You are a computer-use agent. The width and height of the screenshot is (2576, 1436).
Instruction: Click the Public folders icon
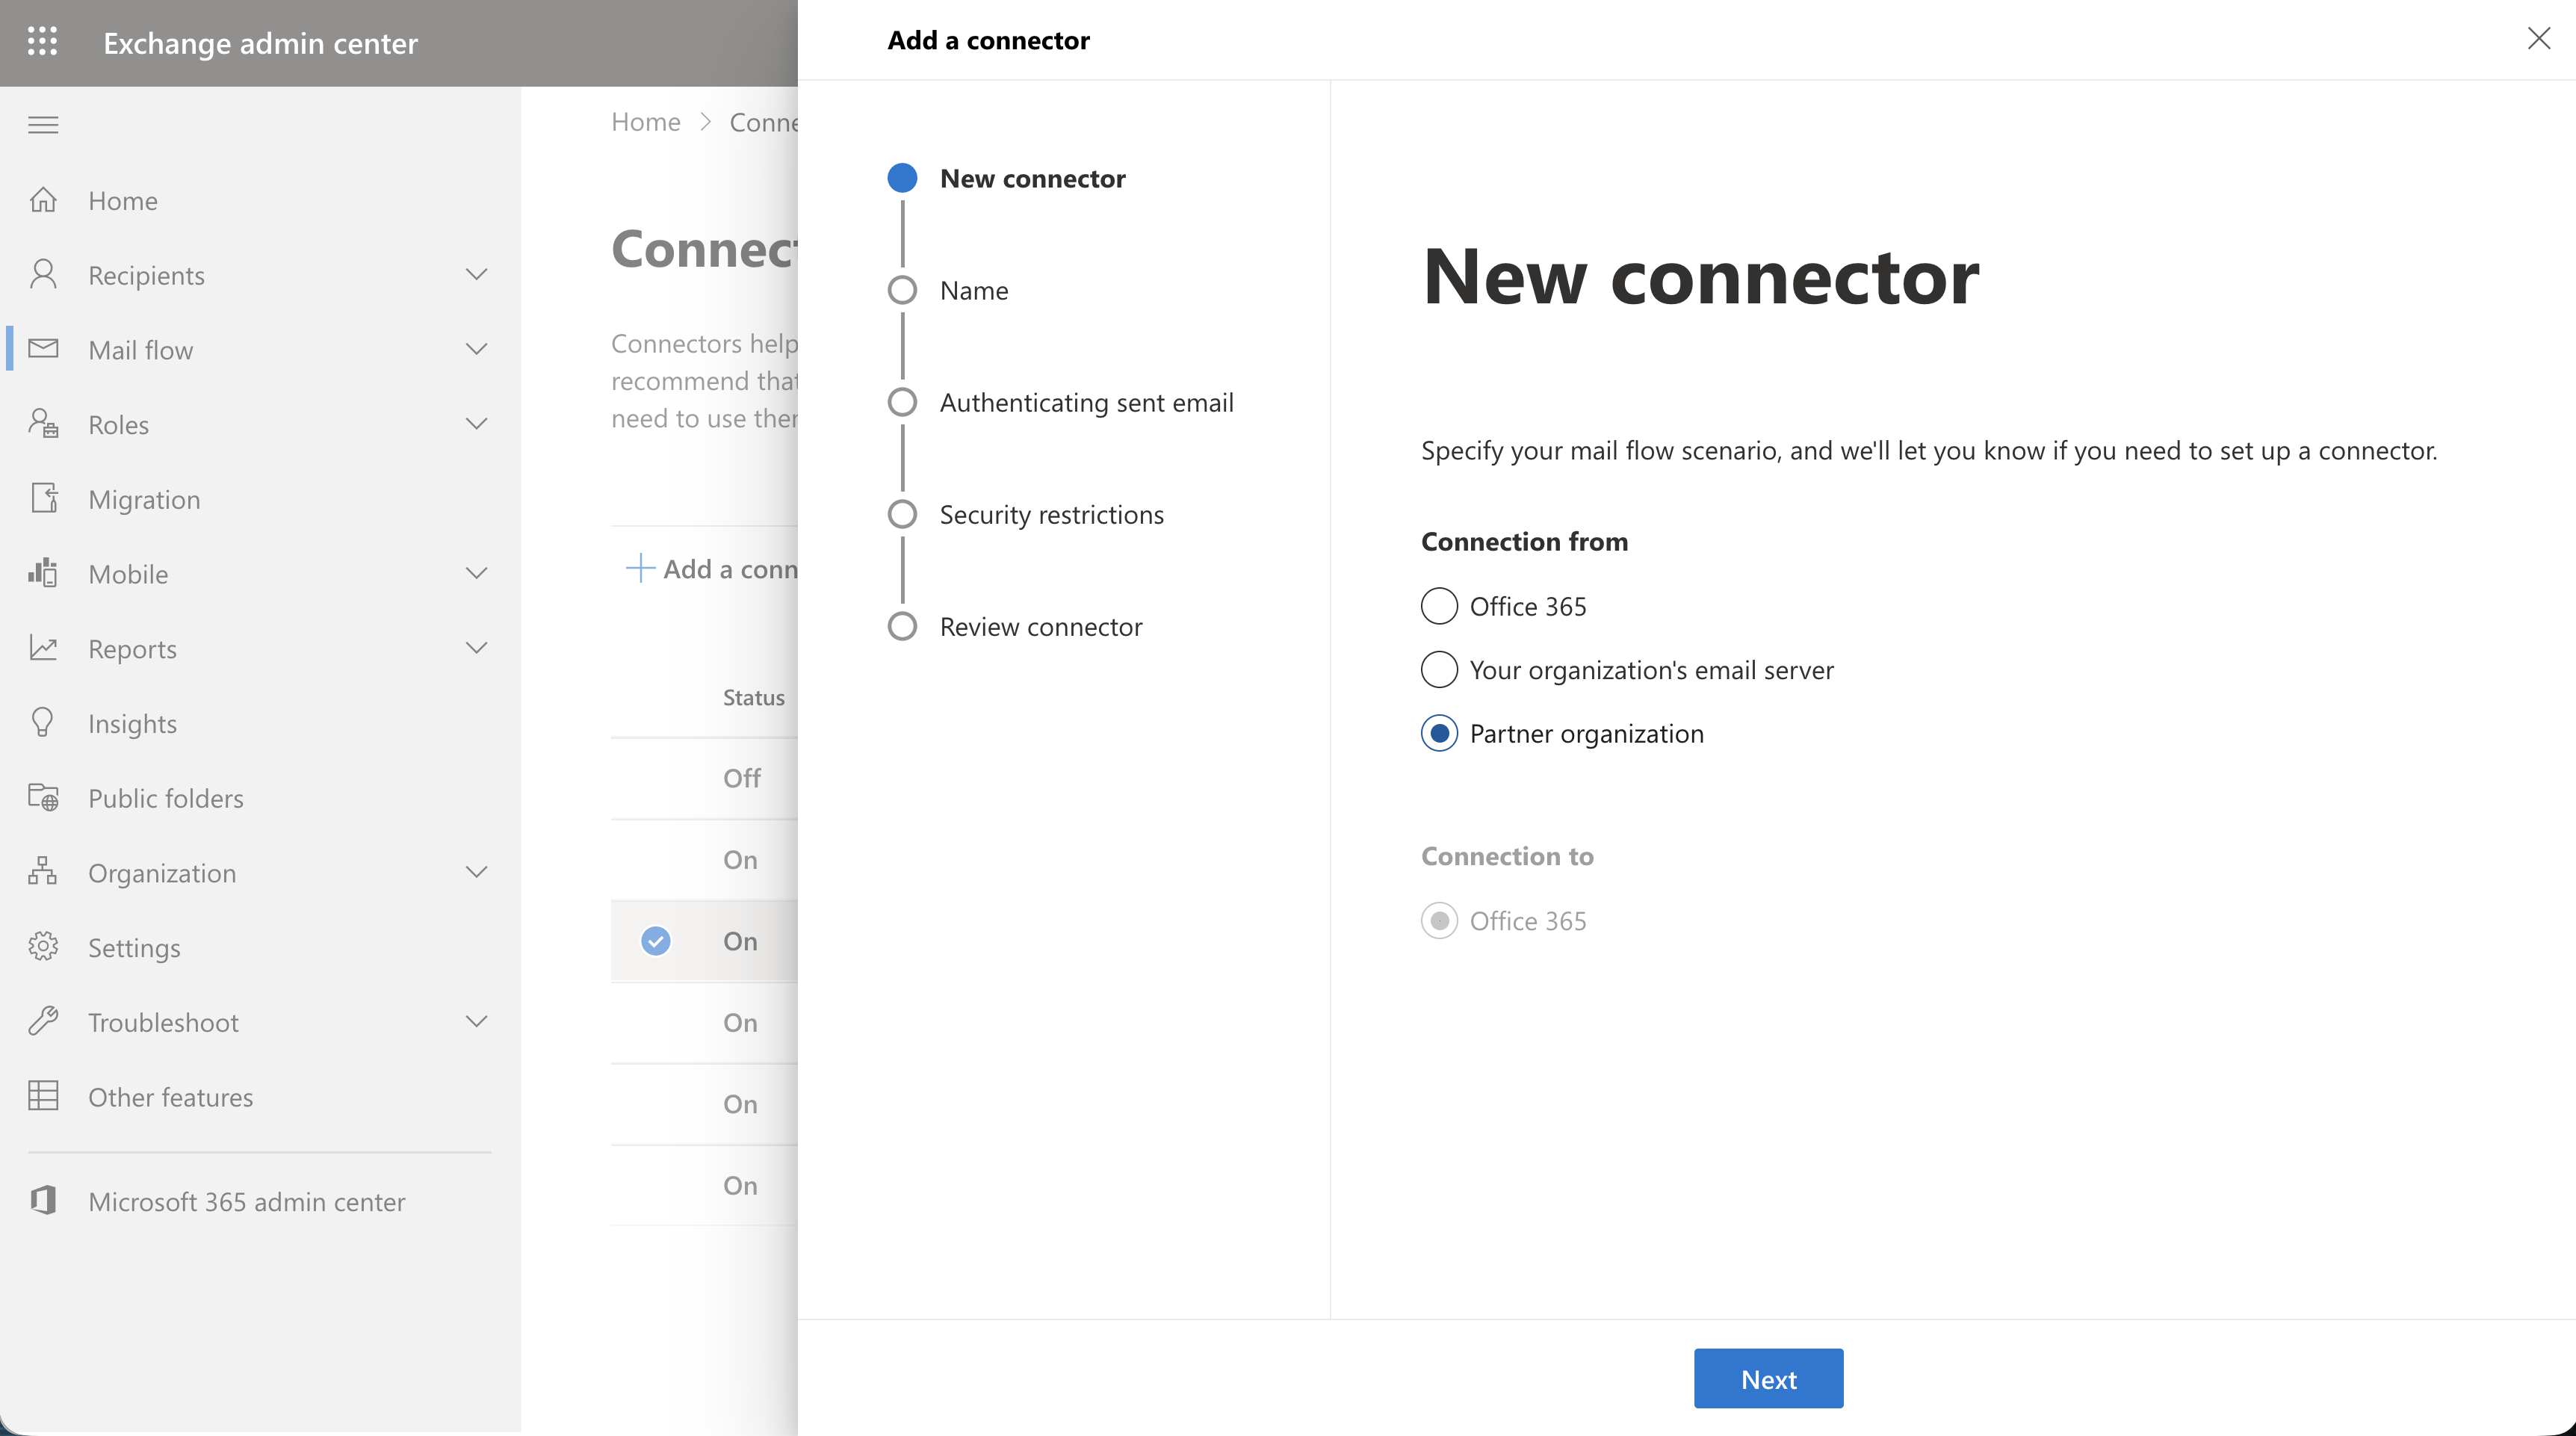pyautogui.click(x=43, y=797)
